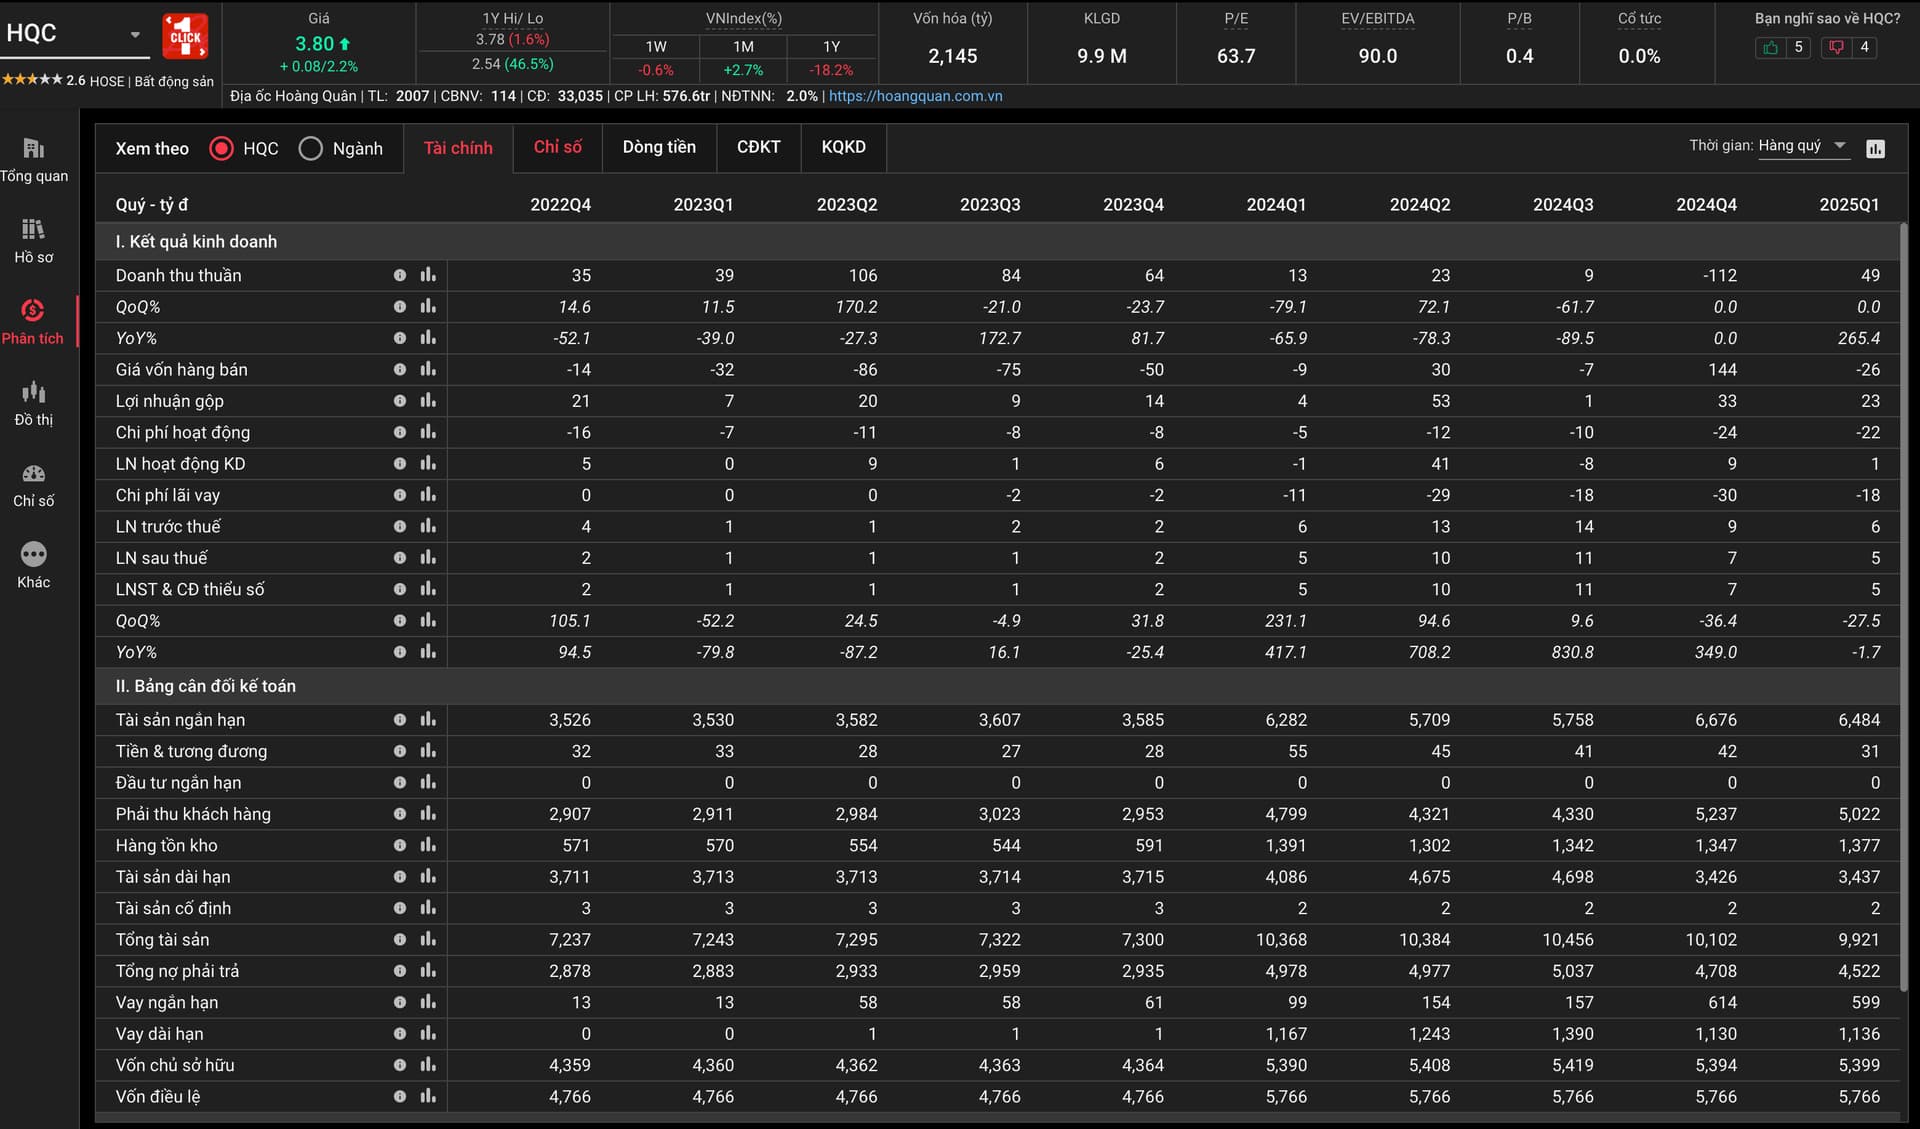The image size is (1920, 1129).
Task: Click the thumbs-down vote icon for HQC
Action: click(x=1836, y=47)
